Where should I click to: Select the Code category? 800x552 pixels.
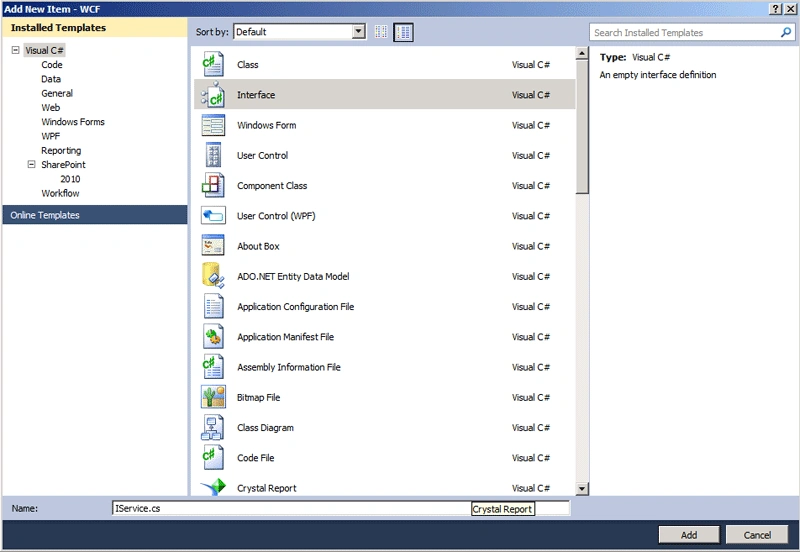pos(52,65)
